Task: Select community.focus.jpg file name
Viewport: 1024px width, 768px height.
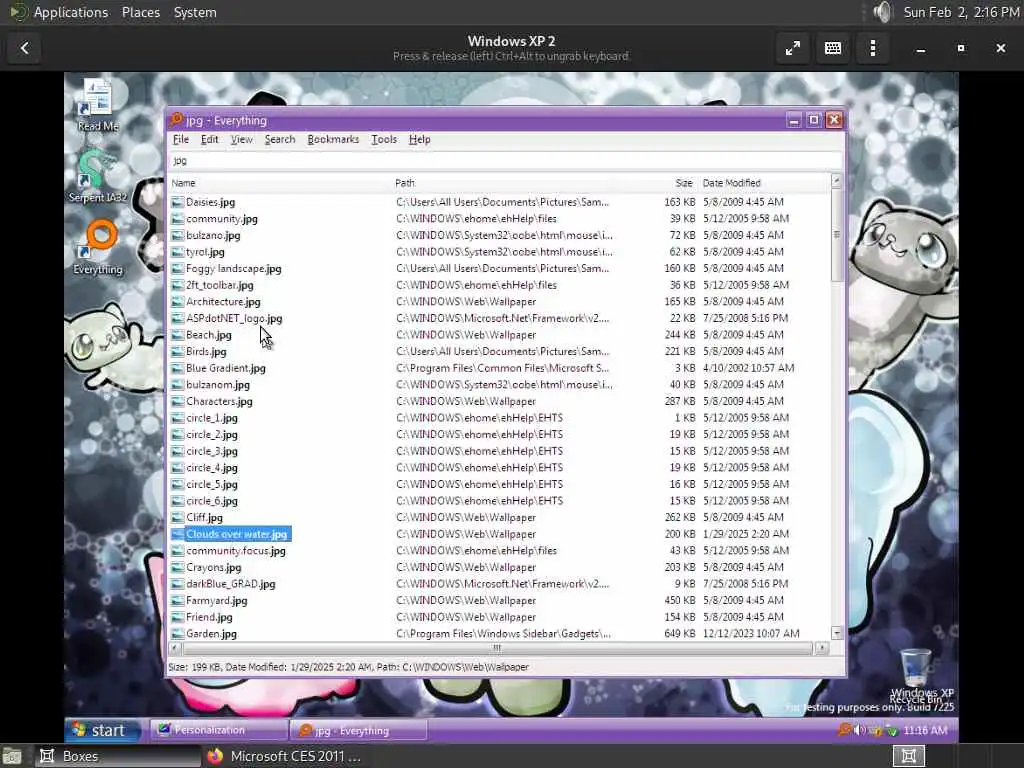Action: pyautogui.click(x=236, y=551)
